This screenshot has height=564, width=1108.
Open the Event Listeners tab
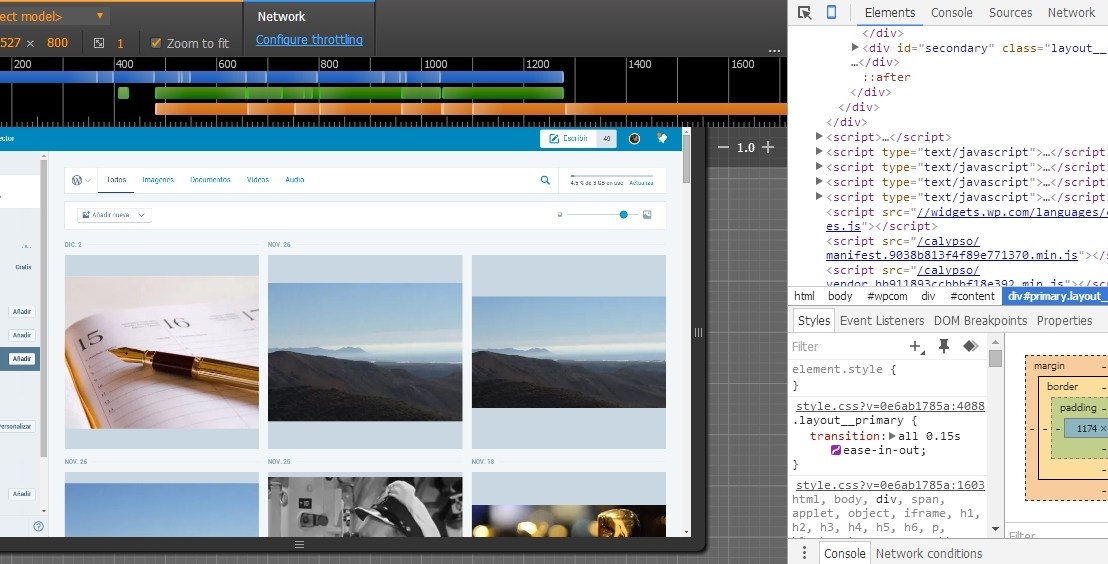[882, 320]
